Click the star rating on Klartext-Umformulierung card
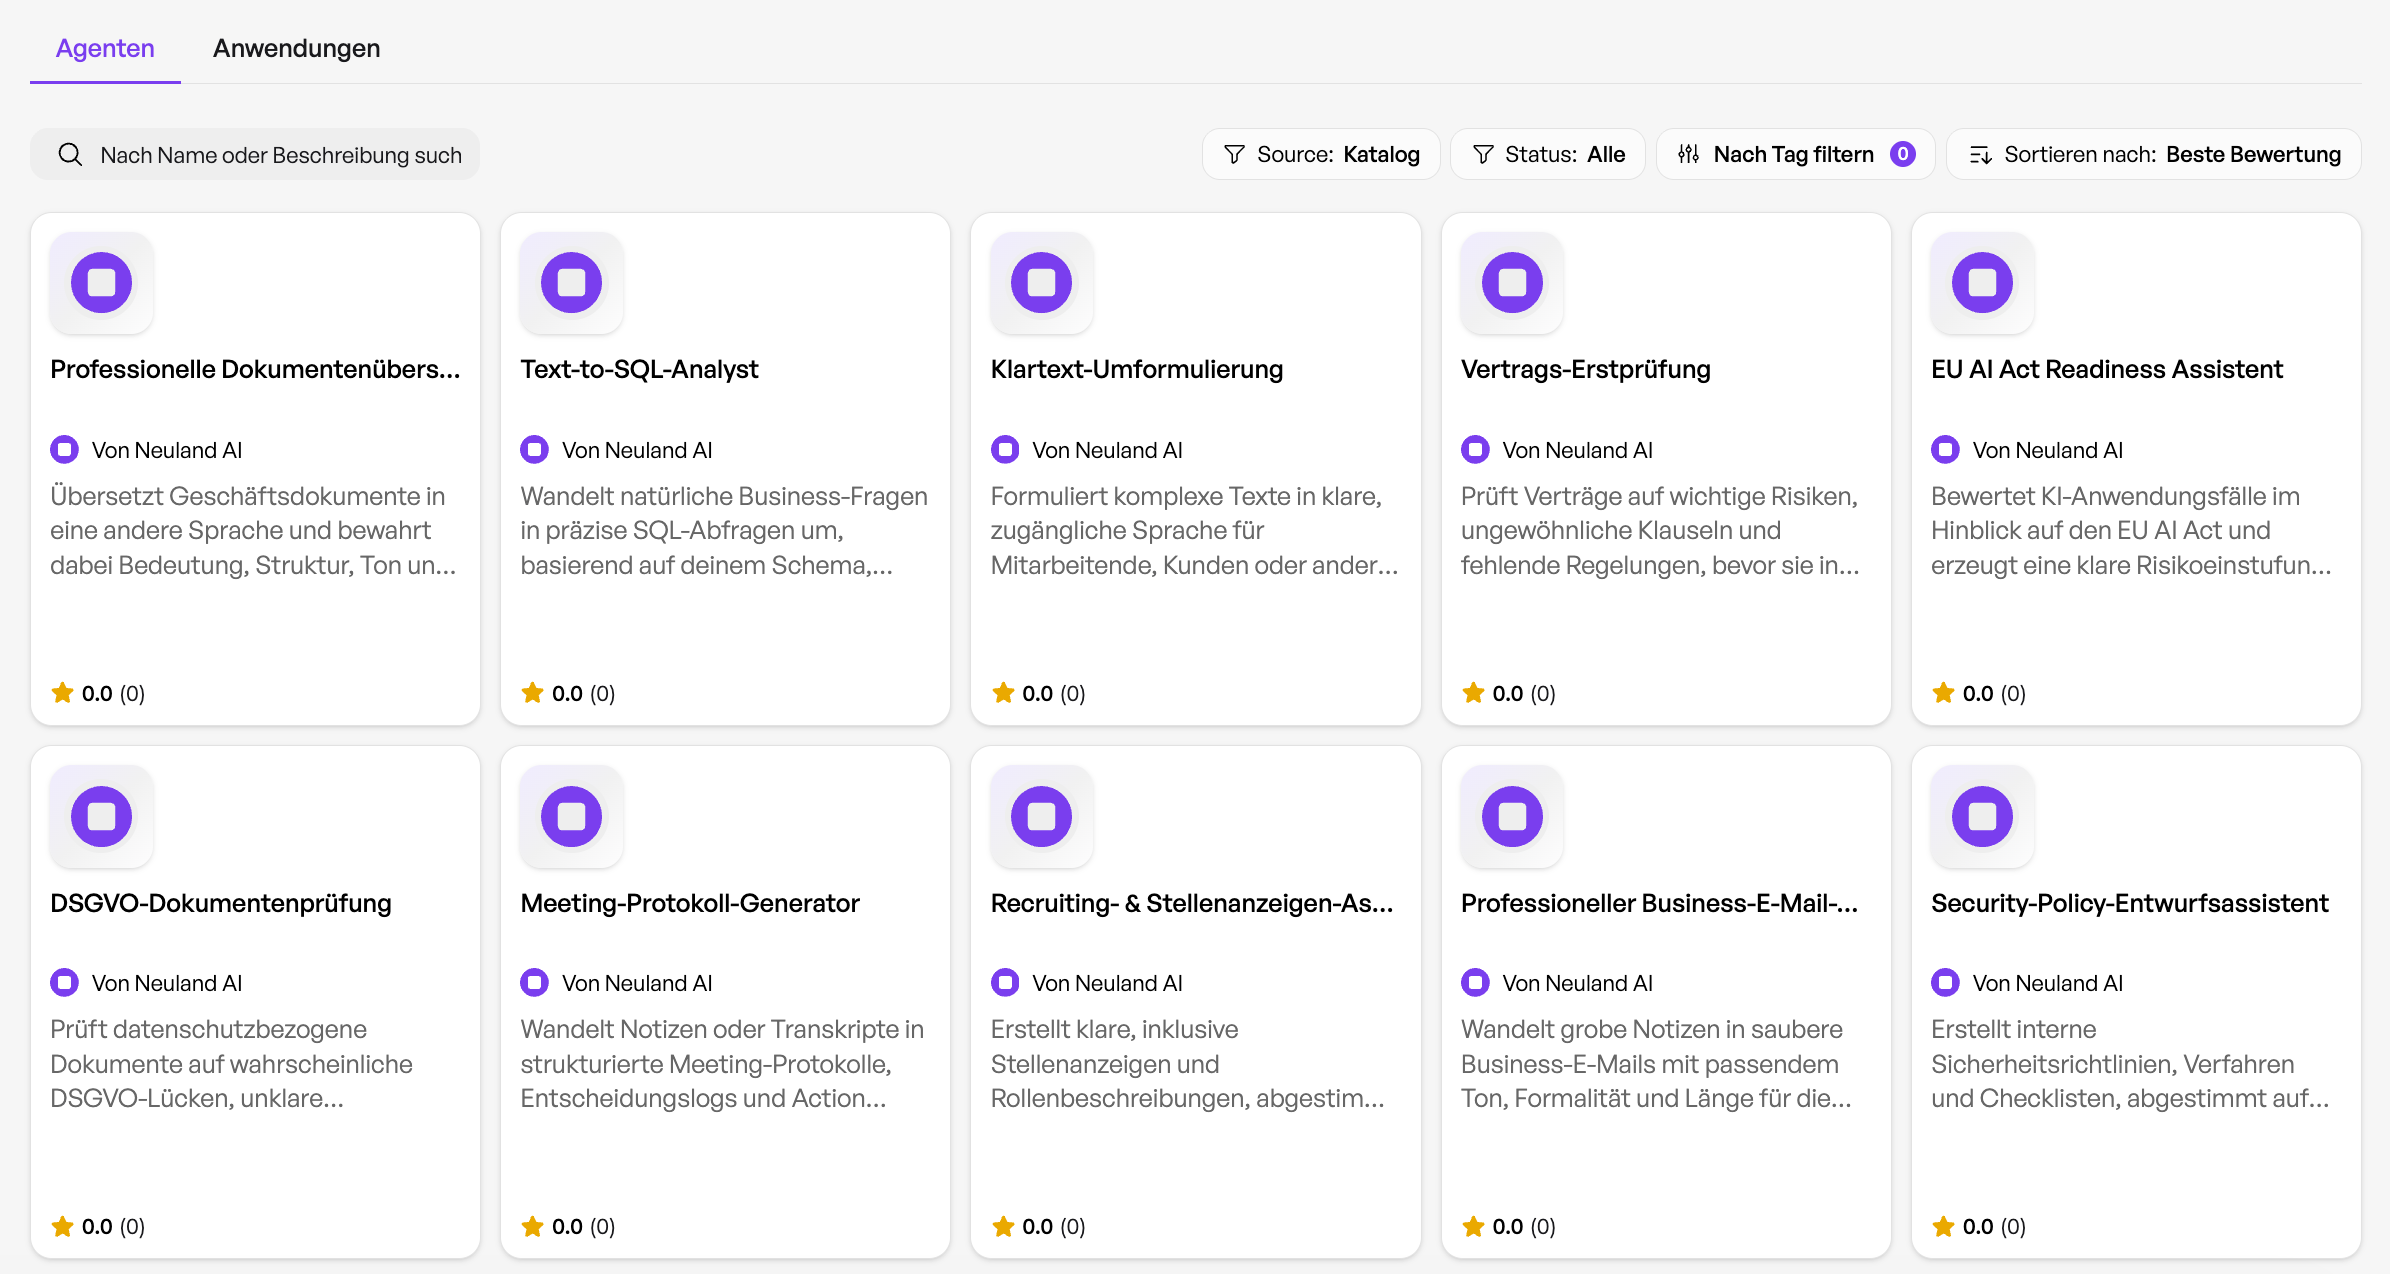 tap(1038, 693)
